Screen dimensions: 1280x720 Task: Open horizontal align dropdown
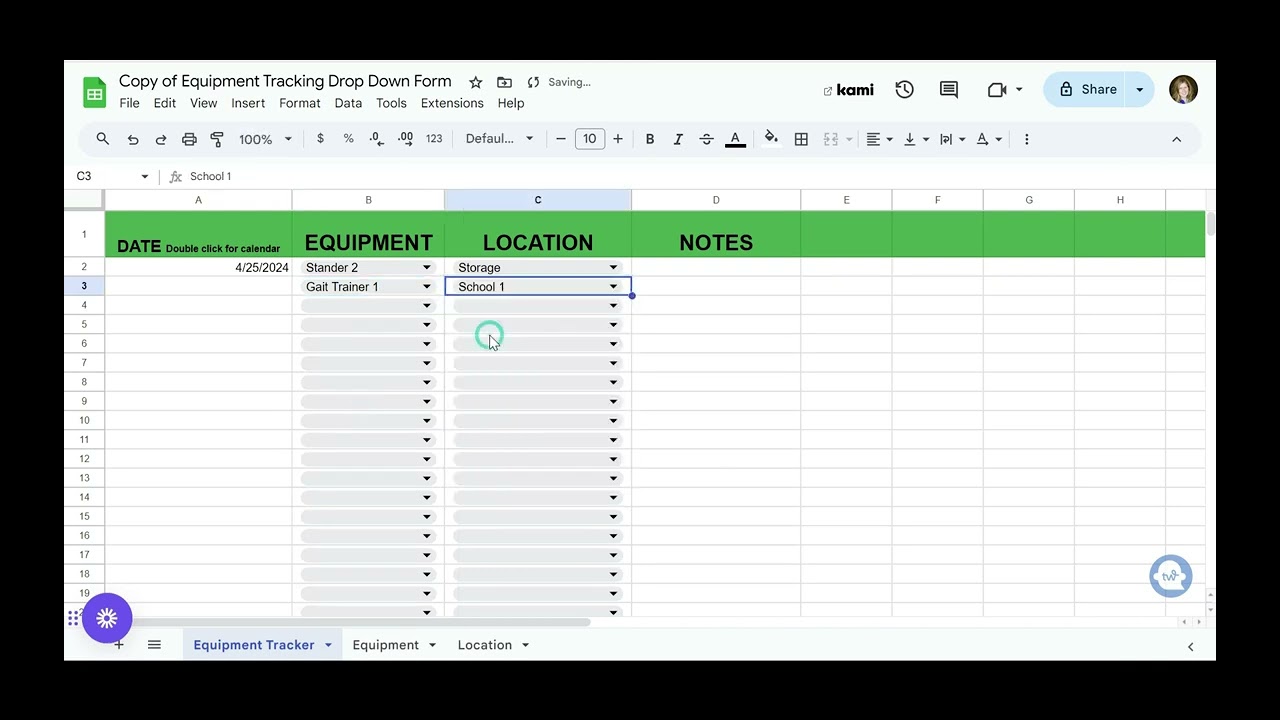879,139
